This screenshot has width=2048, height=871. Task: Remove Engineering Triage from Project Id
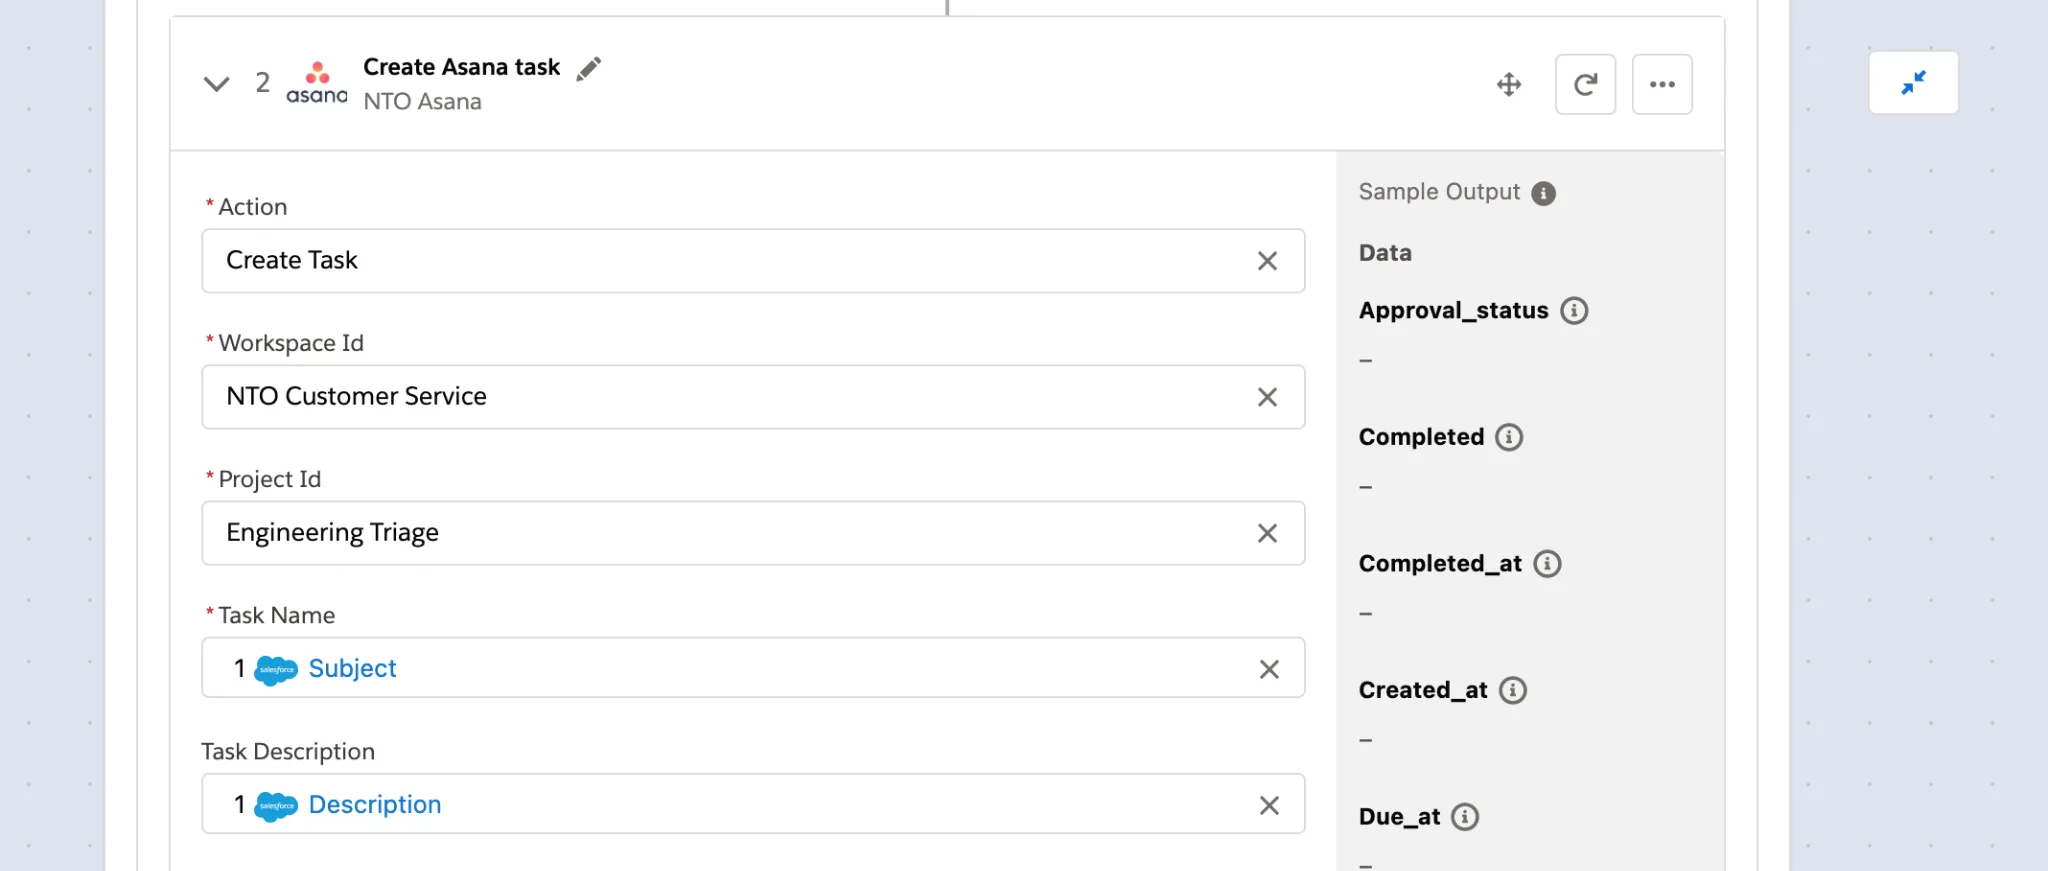1268,533
